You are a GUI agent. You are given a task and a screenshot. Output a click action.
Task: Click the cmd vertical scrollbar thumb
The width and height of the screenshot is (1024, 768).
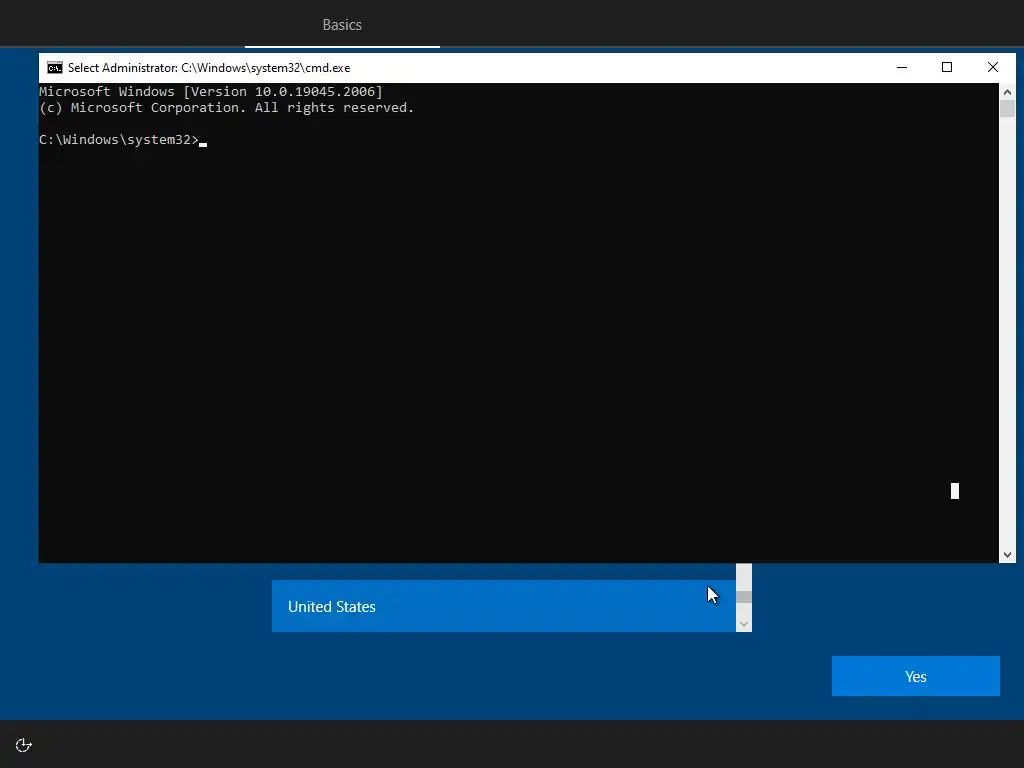pyautogui.click(x=1007, y=108)
